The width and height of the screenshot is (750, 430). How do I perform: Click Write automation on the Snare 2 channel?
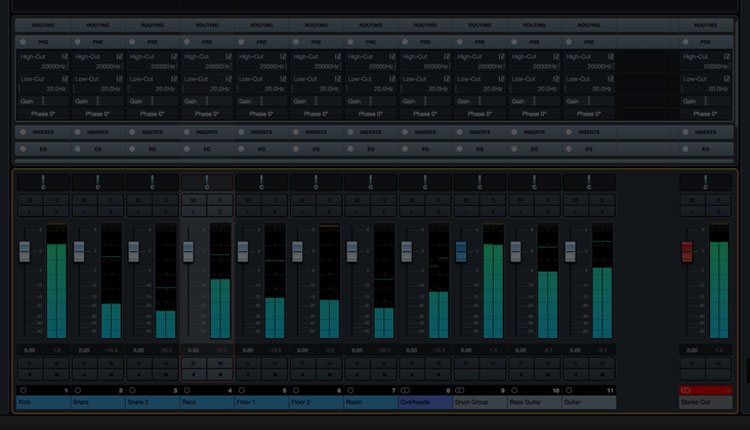click(x=165, y=364)
